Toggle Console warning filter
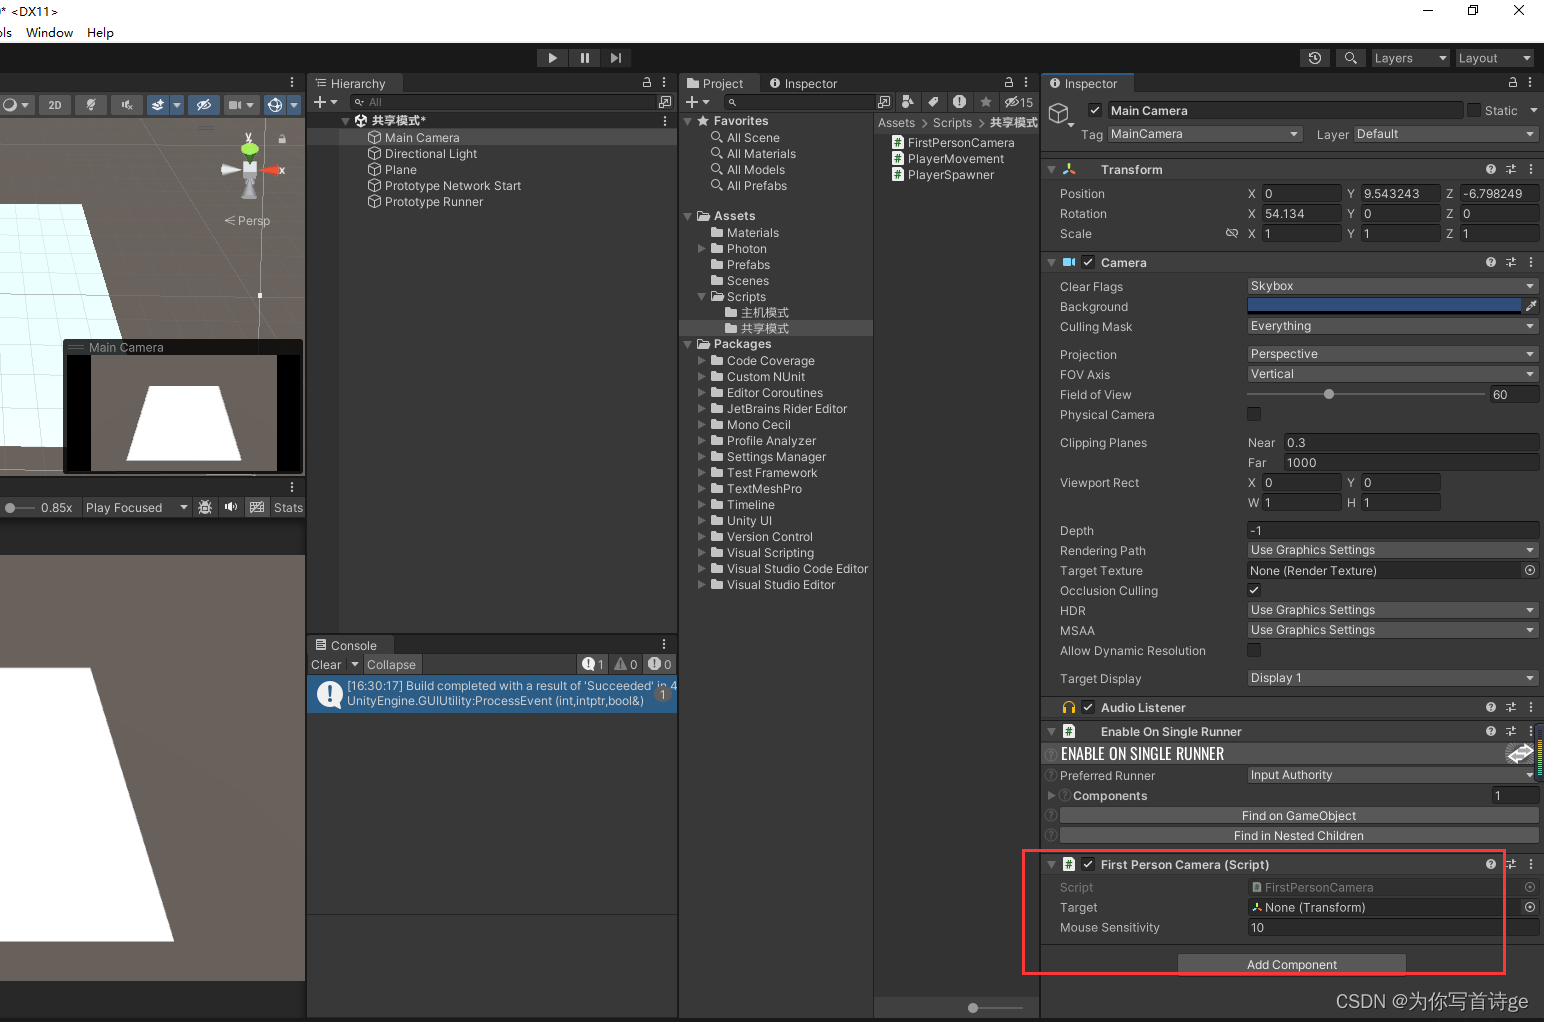The width and height of the screenshot is (1544, 1022). (x=626, y=664)
